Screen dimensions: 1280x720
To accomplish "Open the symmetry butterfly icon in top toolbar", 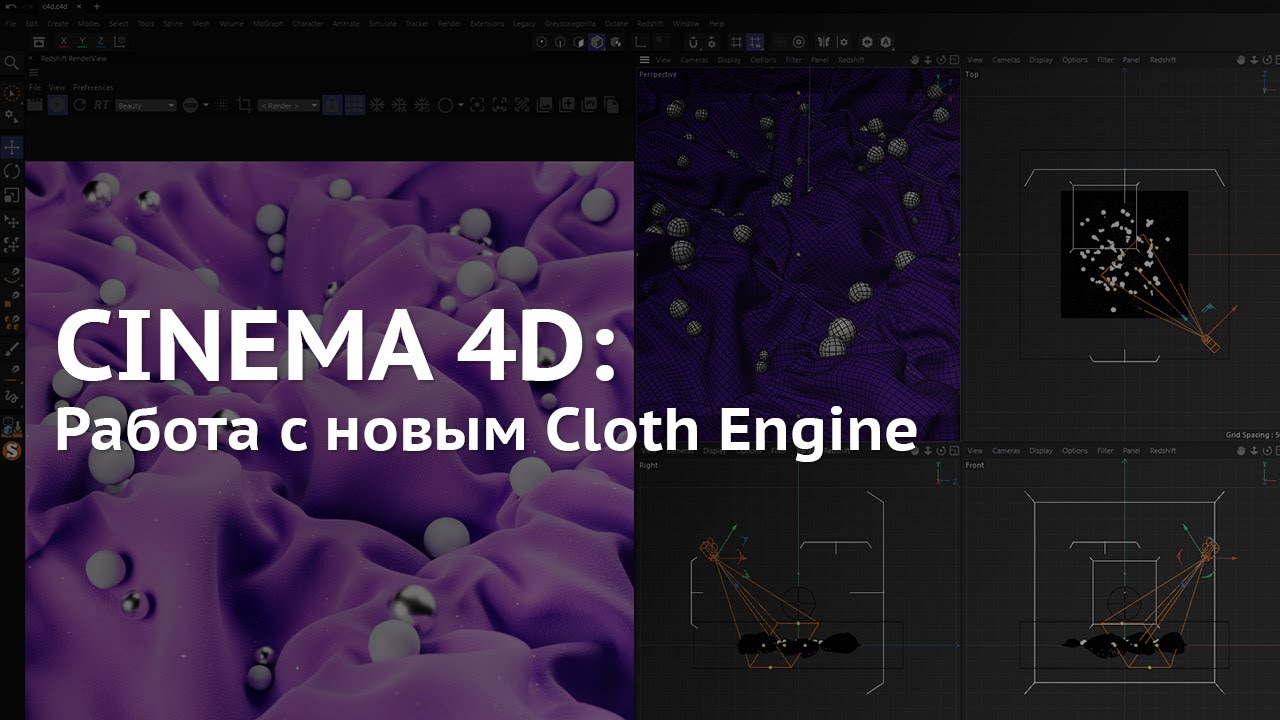I will pyautogui.click(x=824, y=42).
